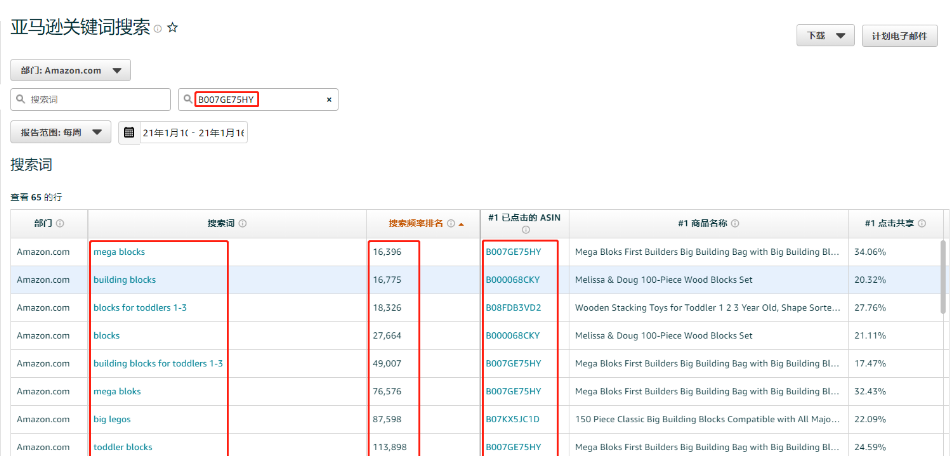Open ASIN link B08FDB3VD2

point(513,308)
